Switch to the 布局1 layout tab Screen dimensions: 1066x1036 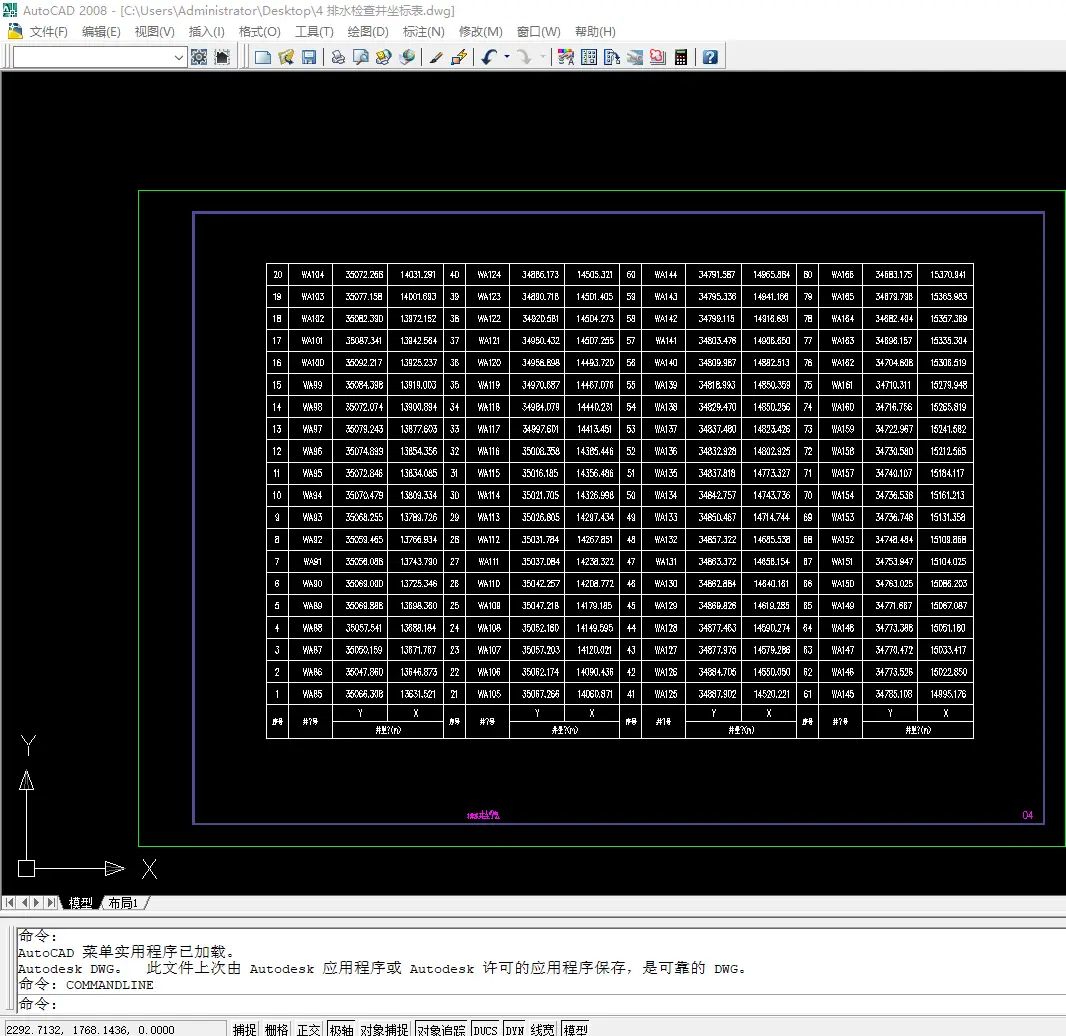tap(123, 903)
